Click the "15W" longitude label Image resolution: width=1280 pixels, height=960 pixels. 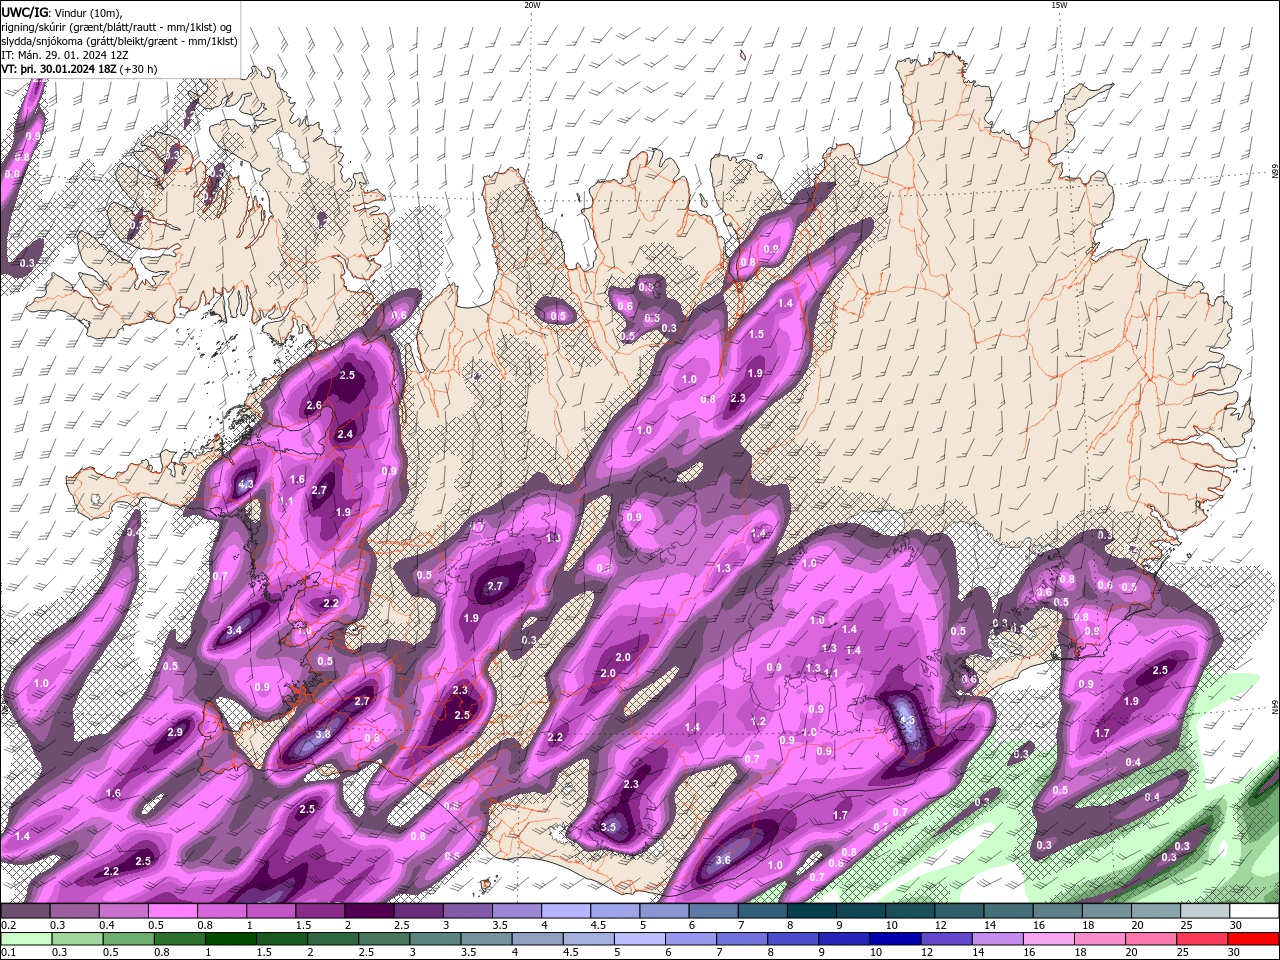click(x=1059, y=5)
